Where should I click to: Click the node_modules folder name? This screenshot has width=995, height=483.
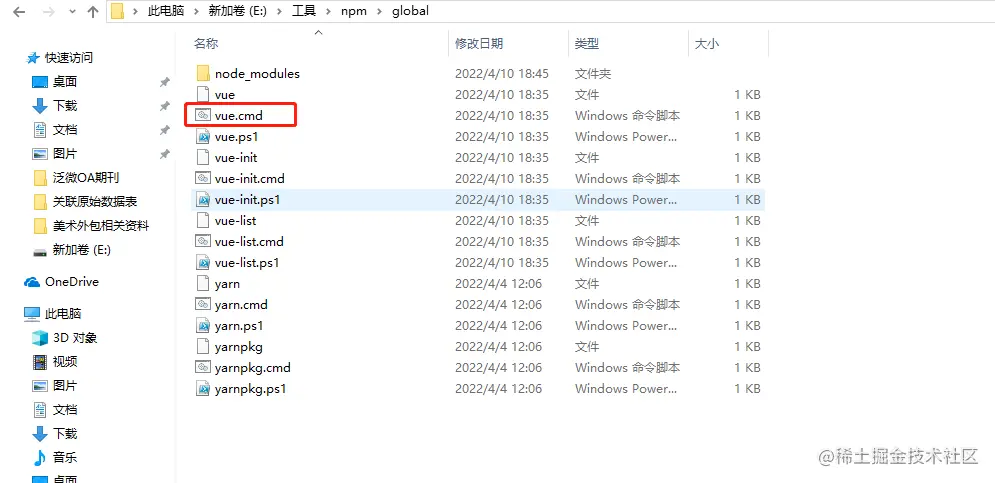click(257, 74)
